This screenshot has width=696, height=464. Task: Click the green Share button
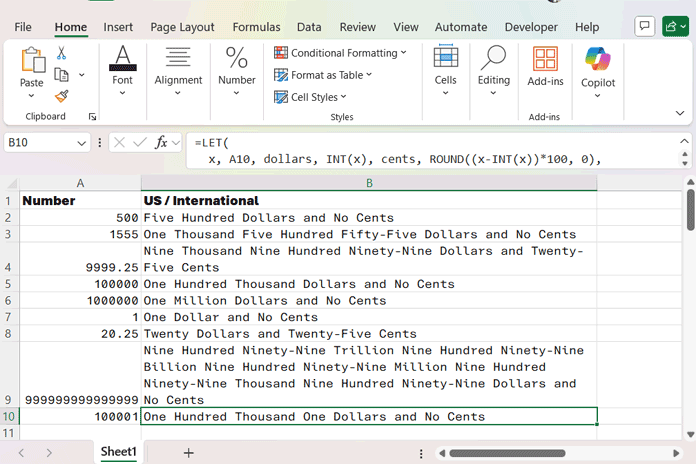675,27
